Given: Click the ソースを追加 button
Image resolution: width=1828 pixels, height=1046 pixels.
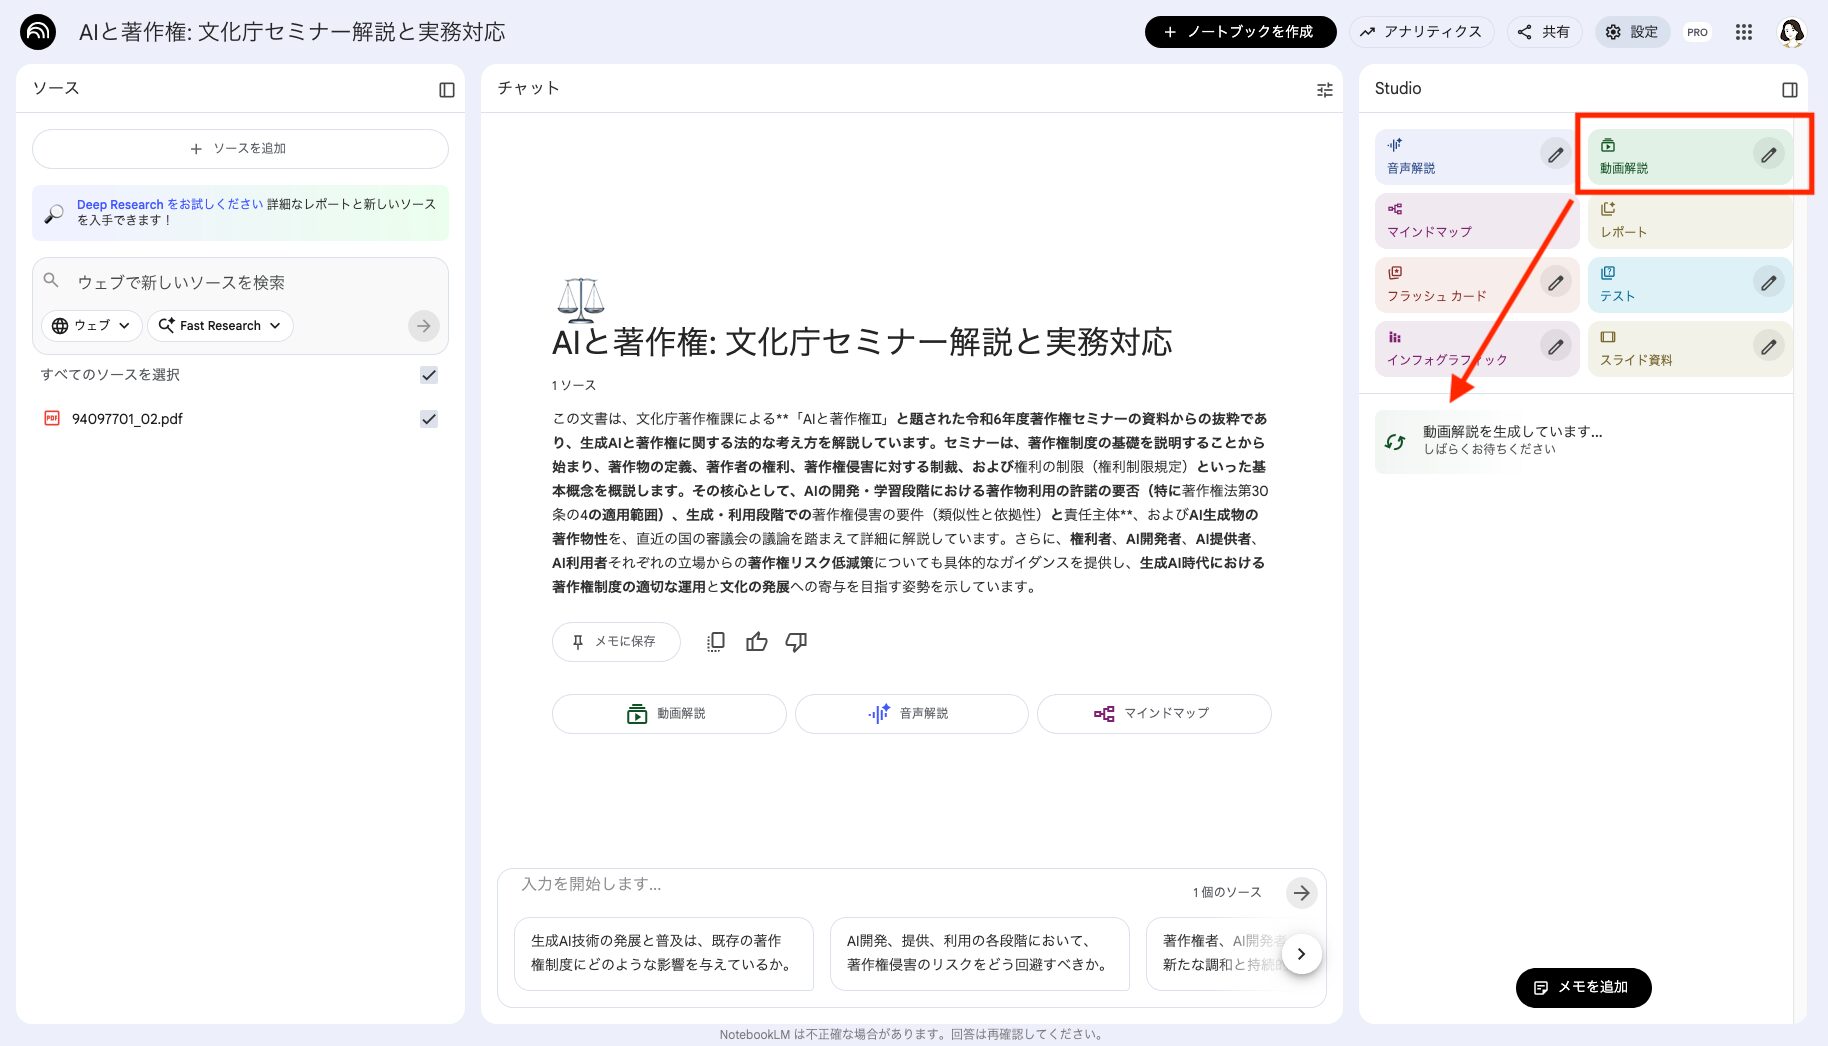Looking at the screenshot, I should tap(240, 148).
